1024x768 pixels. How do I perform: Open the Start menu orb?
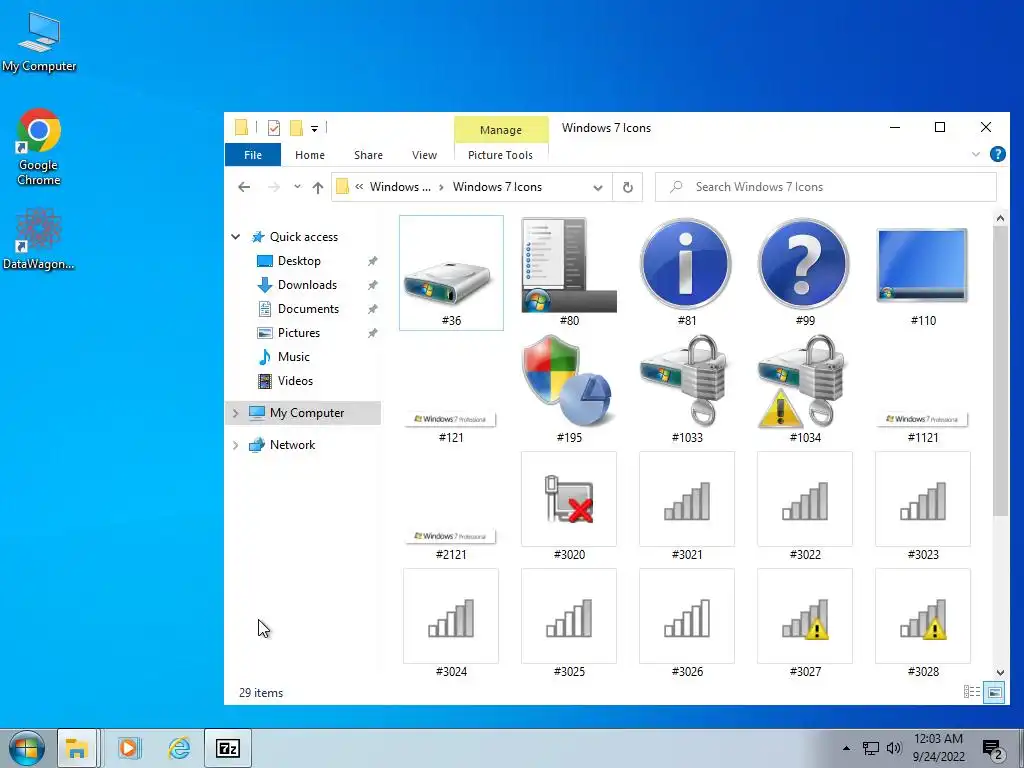(27, 748)
